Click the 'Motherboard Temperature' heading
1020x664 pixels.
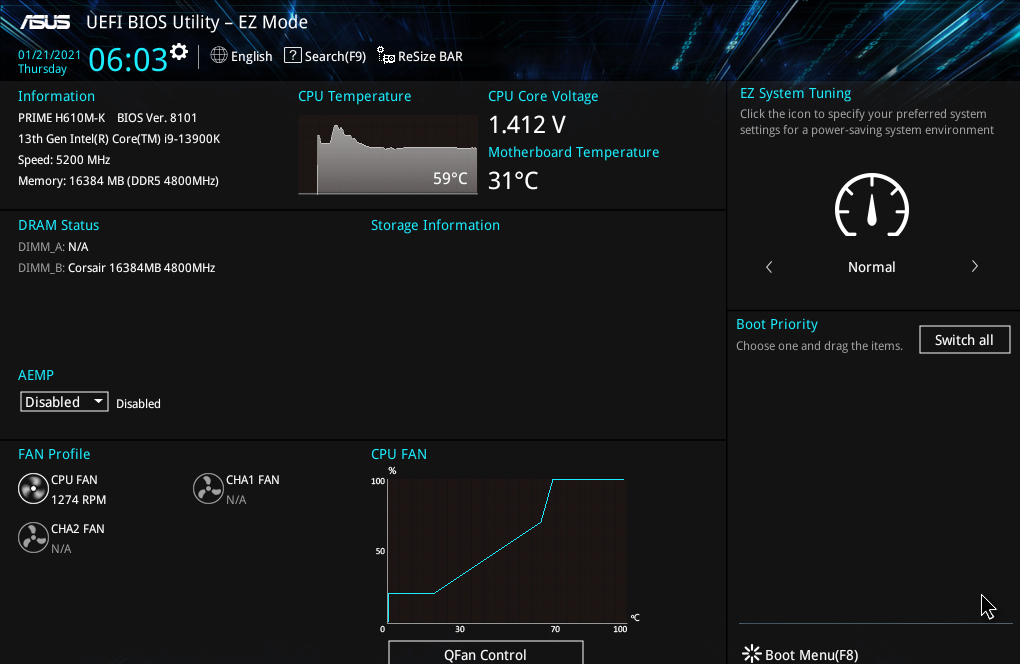point(574,152)
